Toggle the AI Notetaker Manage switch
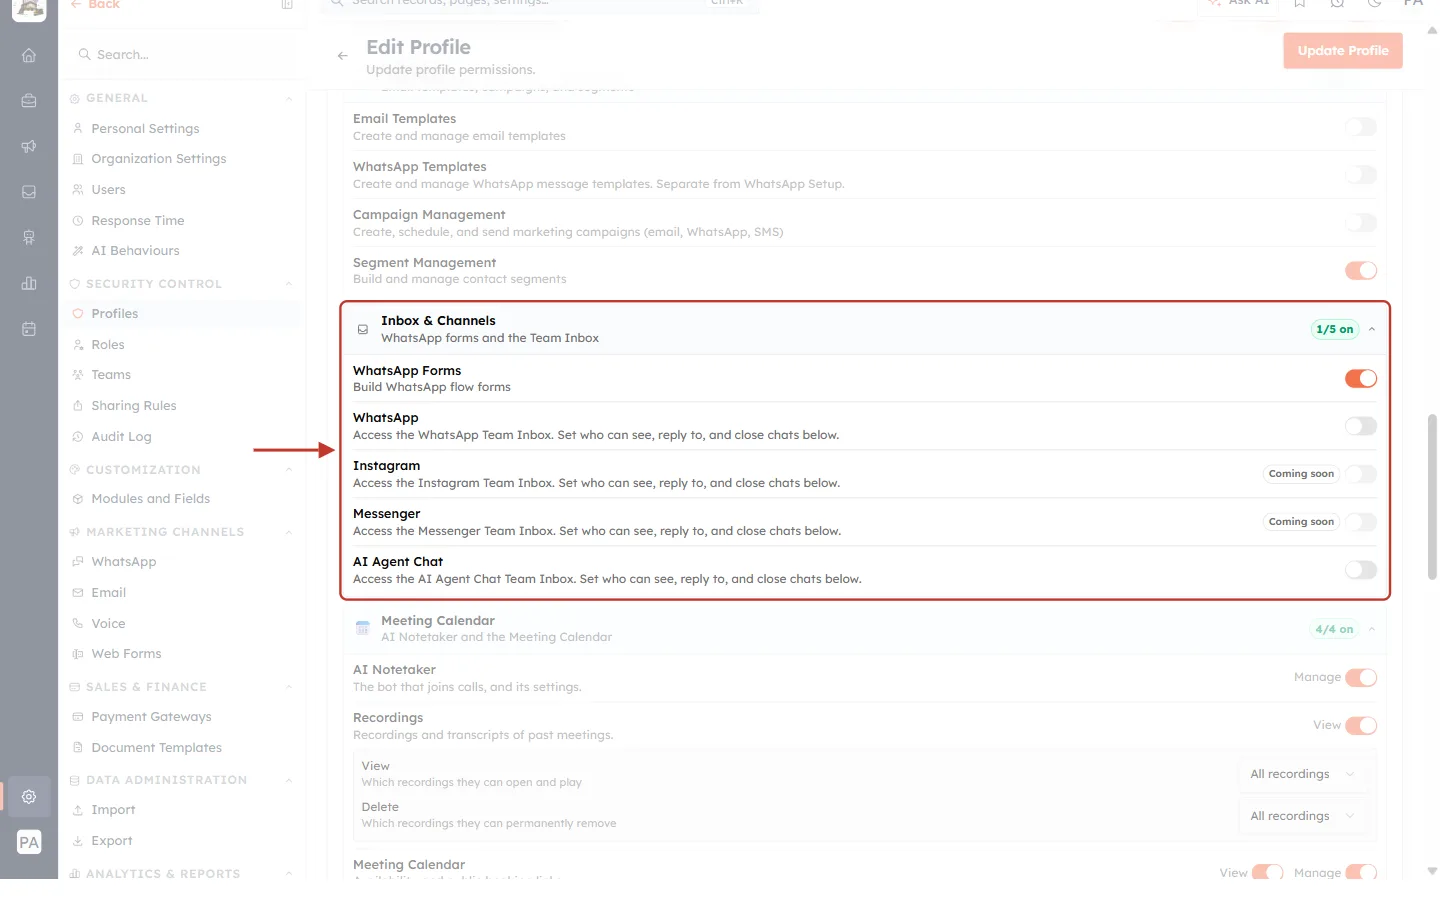The width and height of the screenshot is (1440, 900). (x=1361, y=678)
